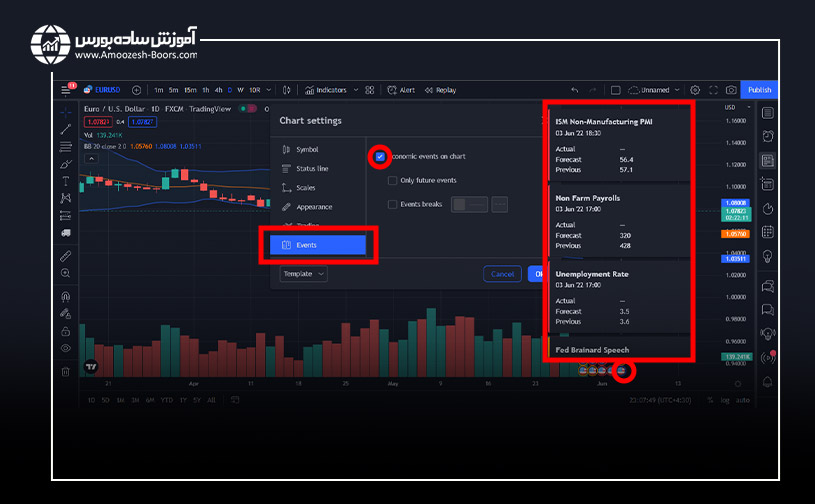Image resolution: width=815 pixels, height=504 pixels.
Task: Enable Only future events checkbox
Action: pos(393,181)
